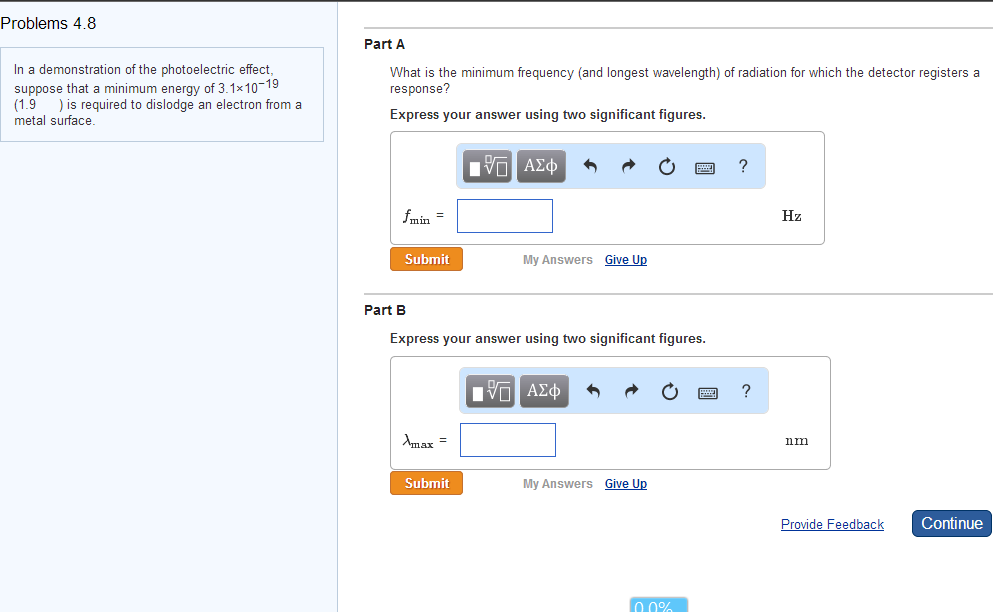The width and height of the screenshot is (993, 612).
Task: Open help question mark in Part A
Action: 743,166
